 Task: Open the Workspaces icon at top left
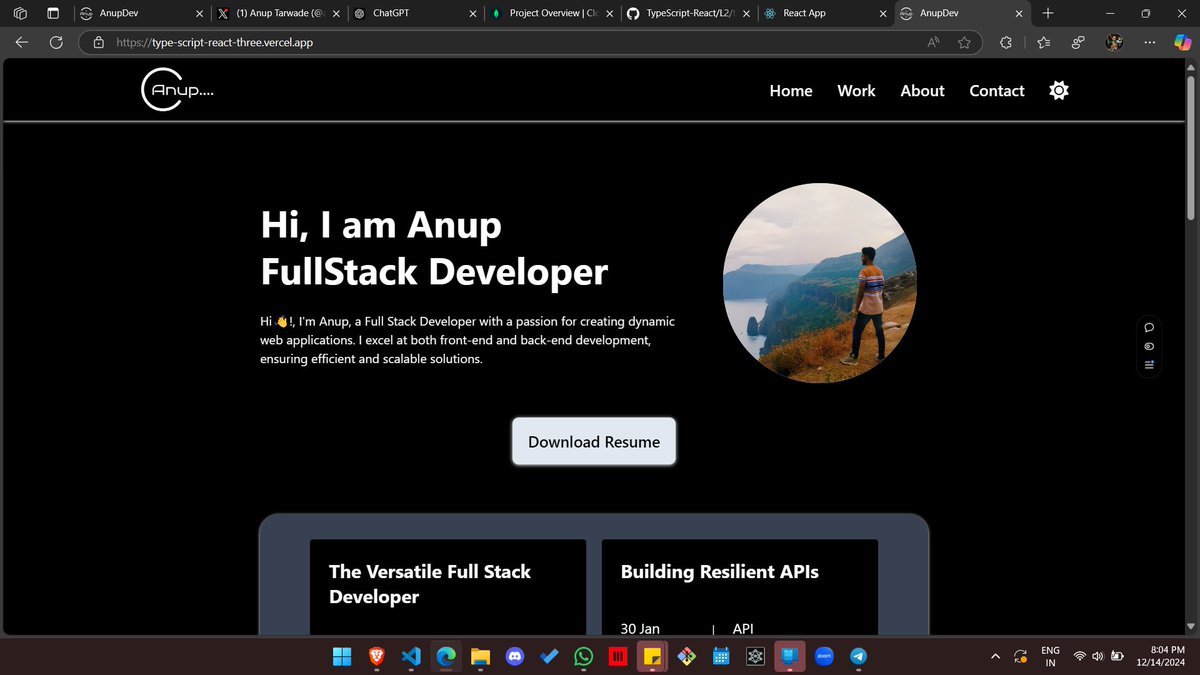coord(20,14)
